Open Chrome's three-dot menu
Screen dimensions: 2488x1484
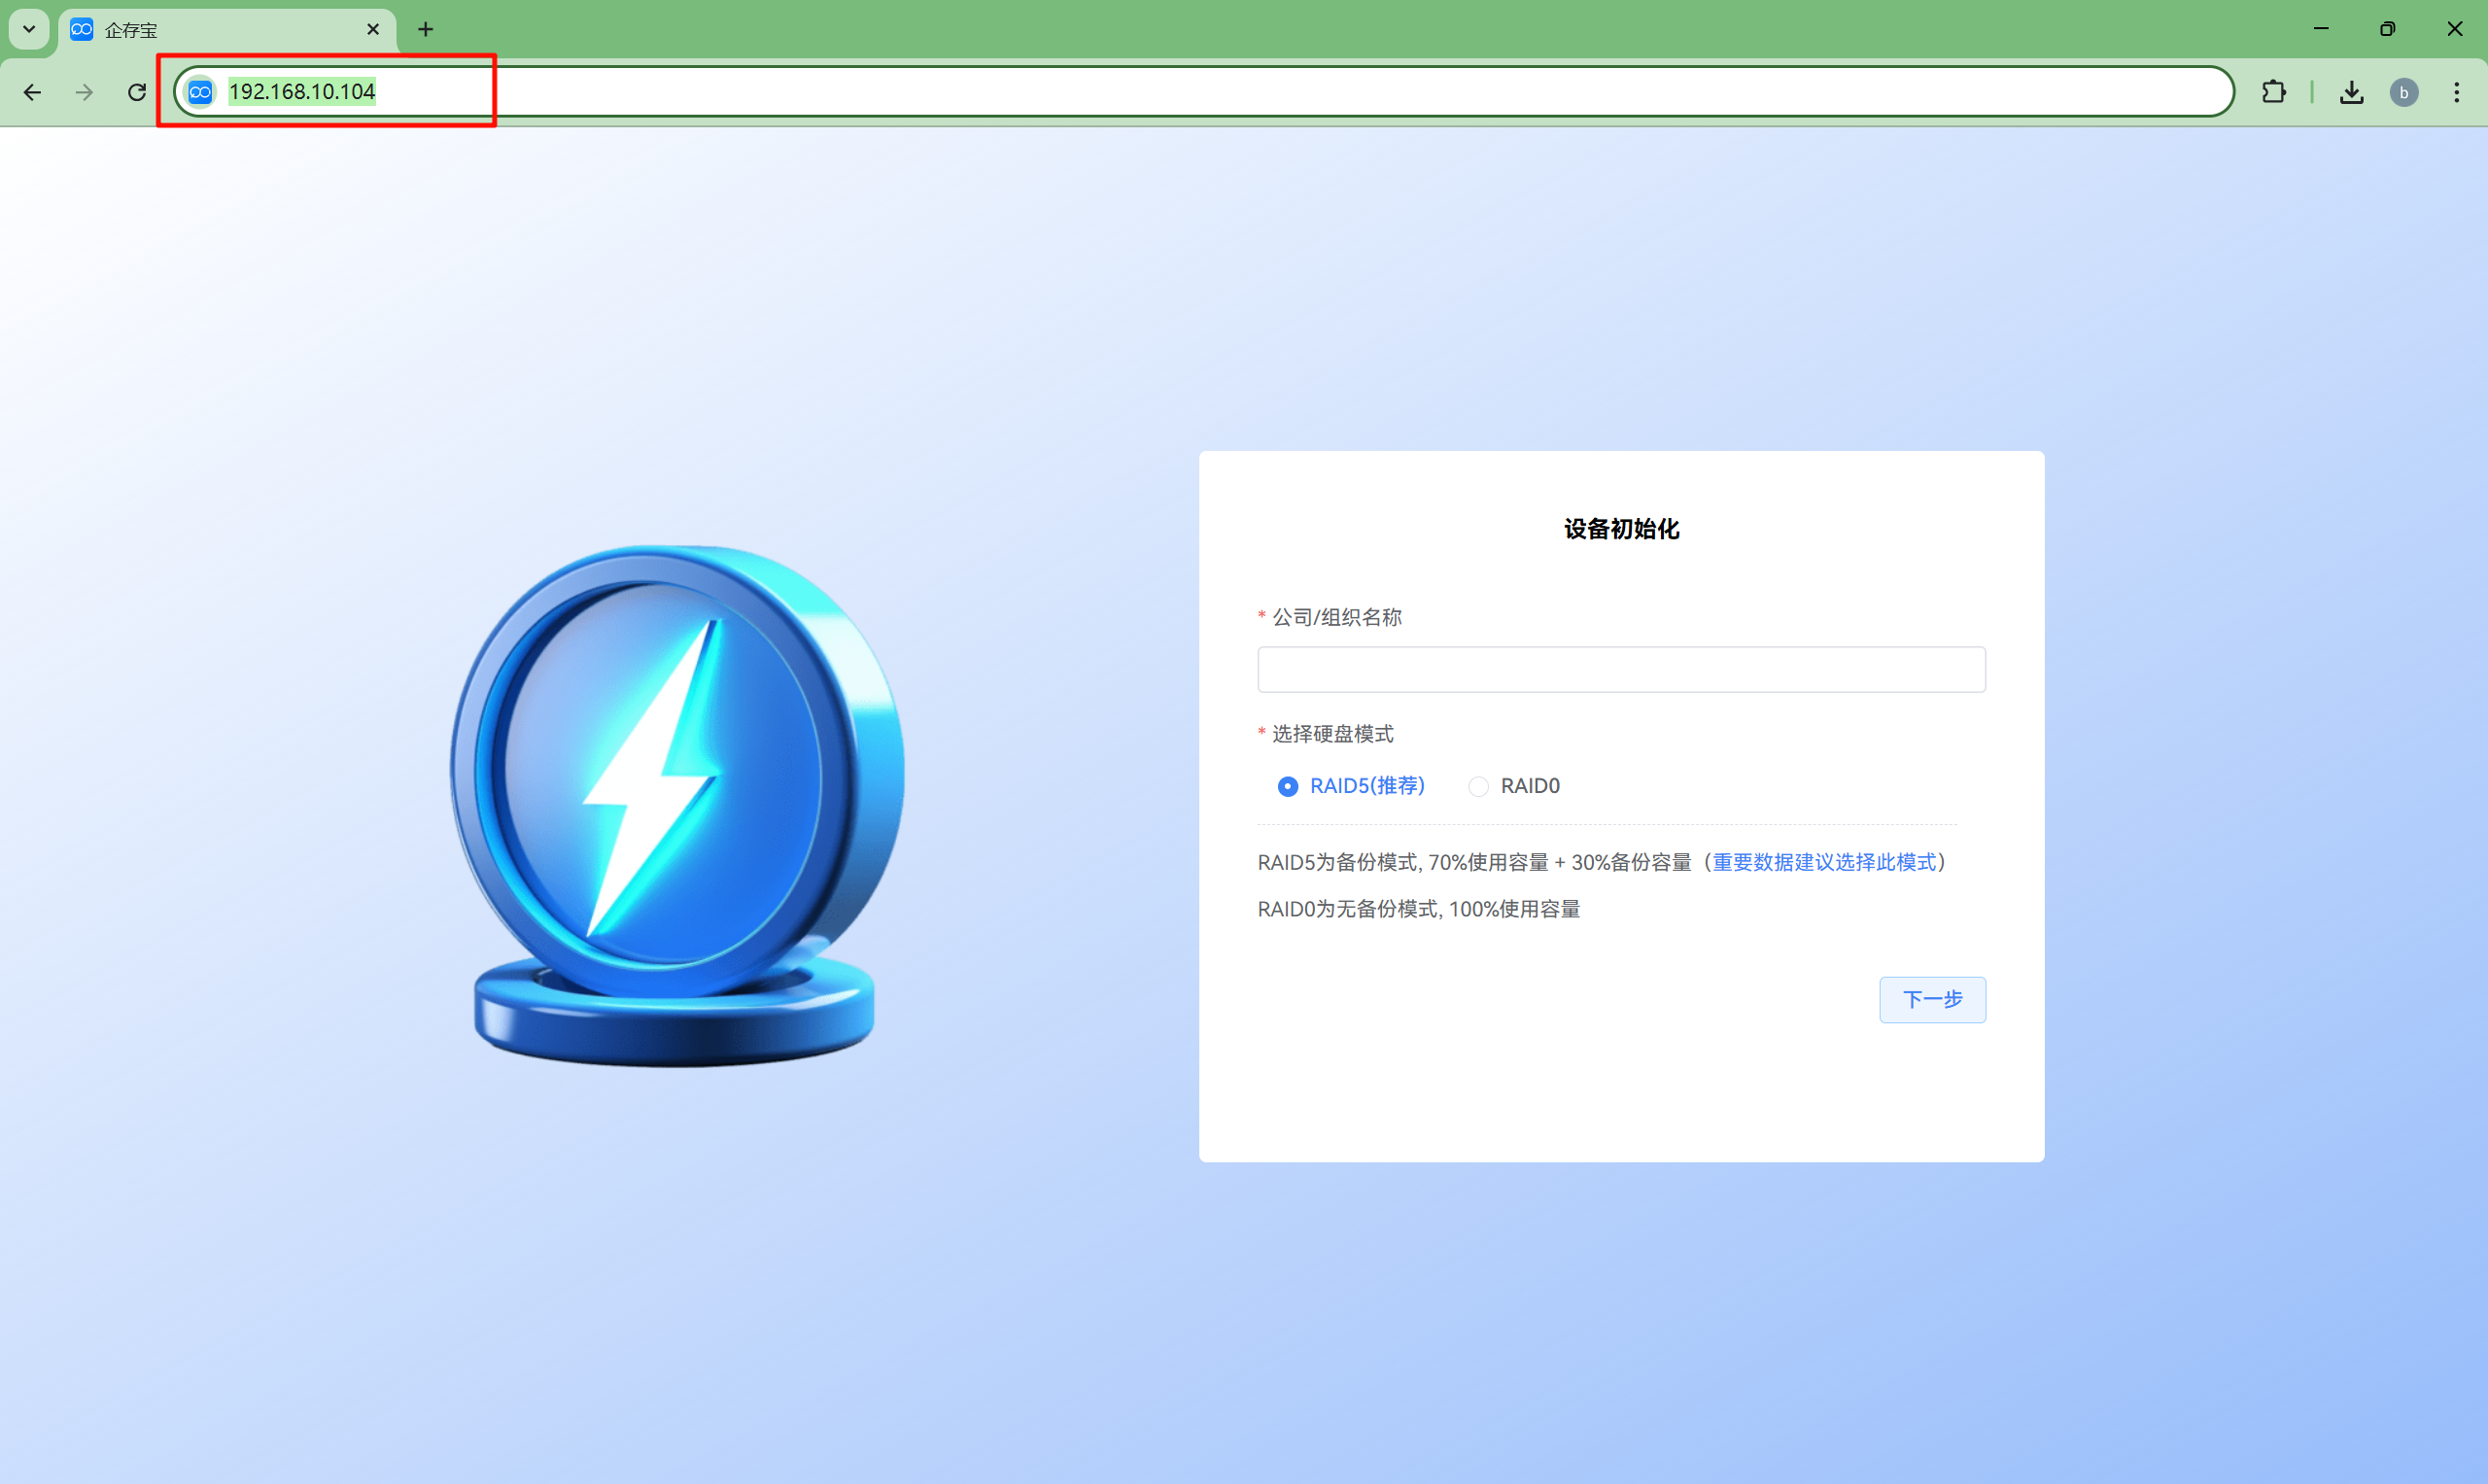pyautogui.click(x=2456, y=92)
